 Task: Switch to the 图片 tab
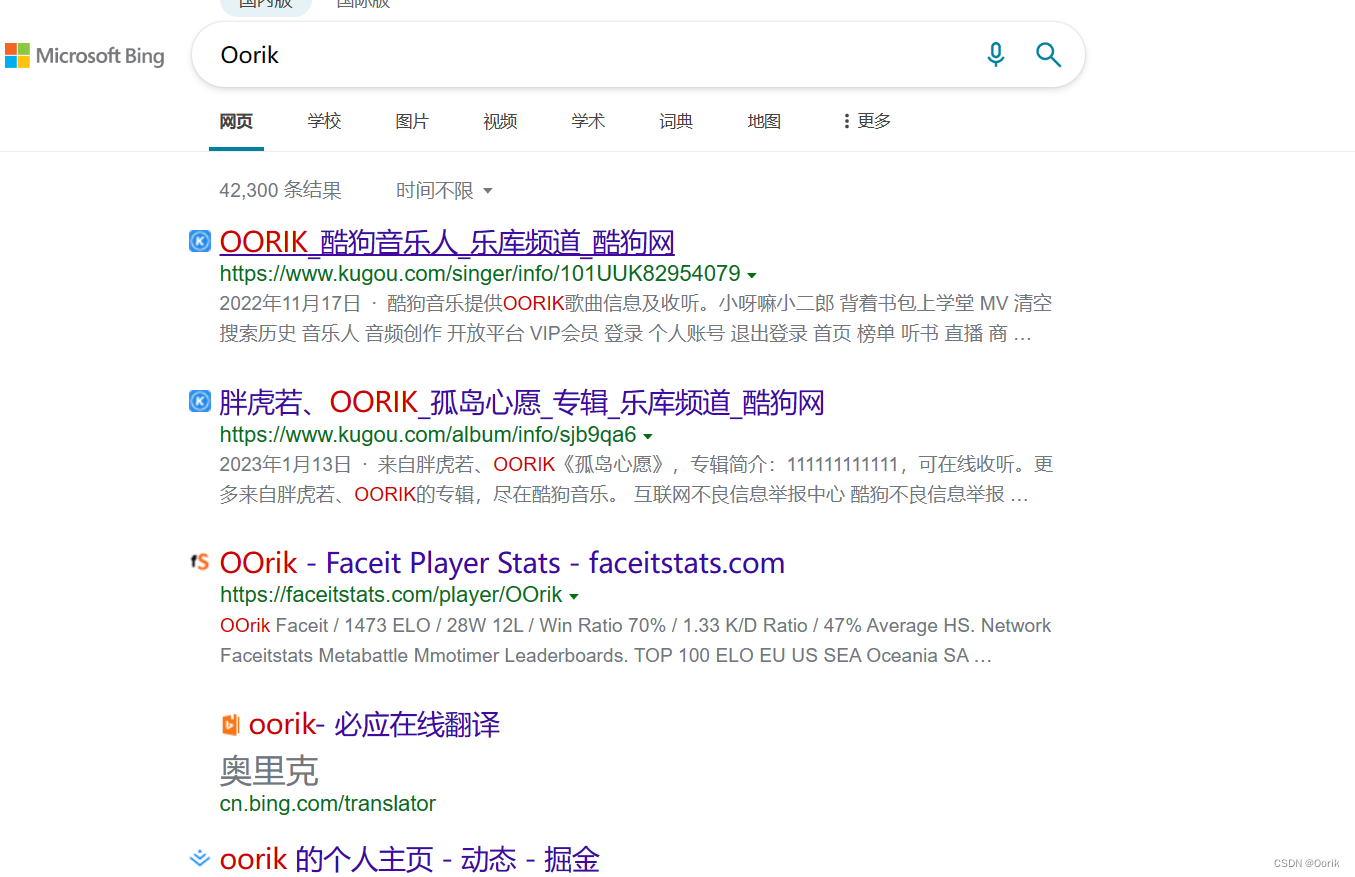[x=412, y=121]
